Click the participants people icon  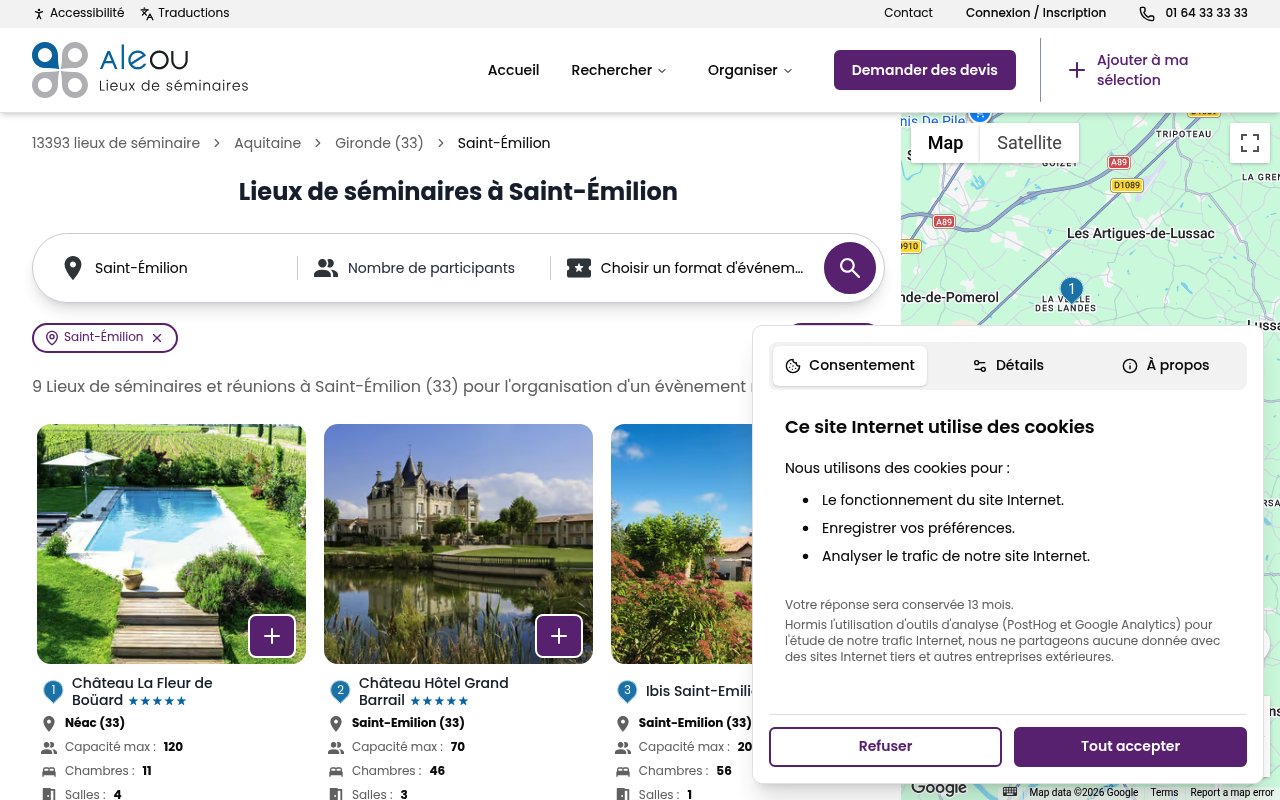tap(326, 268)
